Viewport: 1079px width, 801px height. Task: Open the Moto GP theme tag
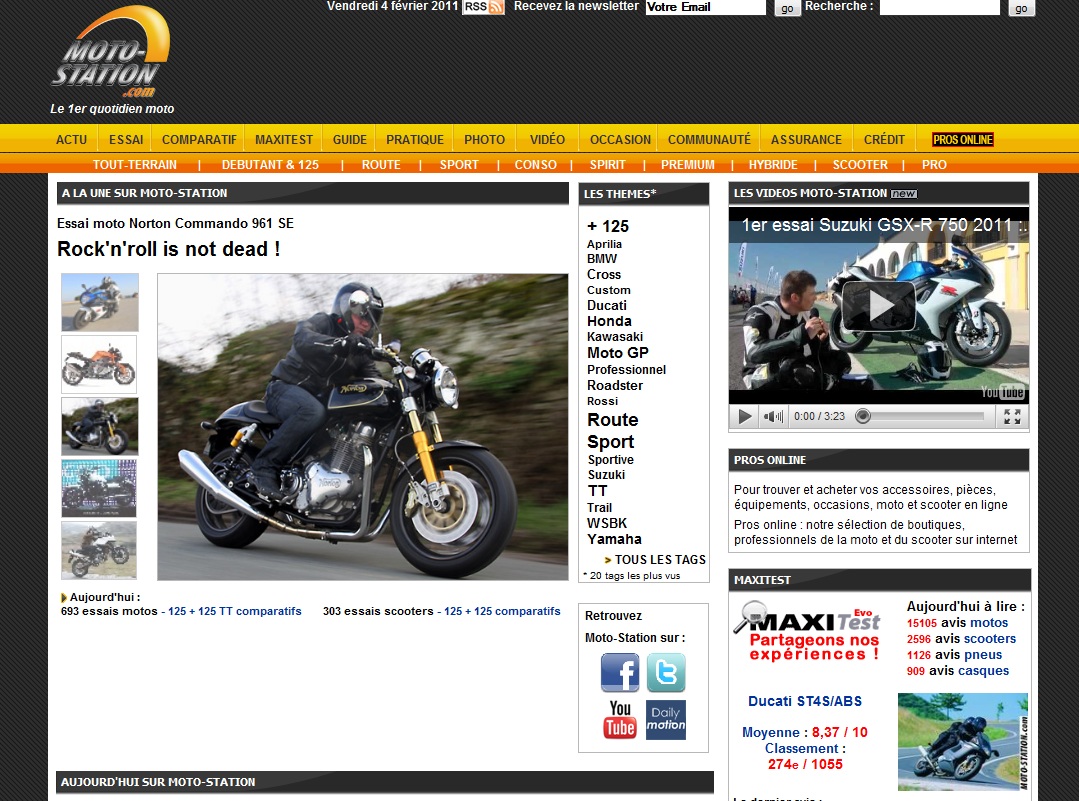618,353
